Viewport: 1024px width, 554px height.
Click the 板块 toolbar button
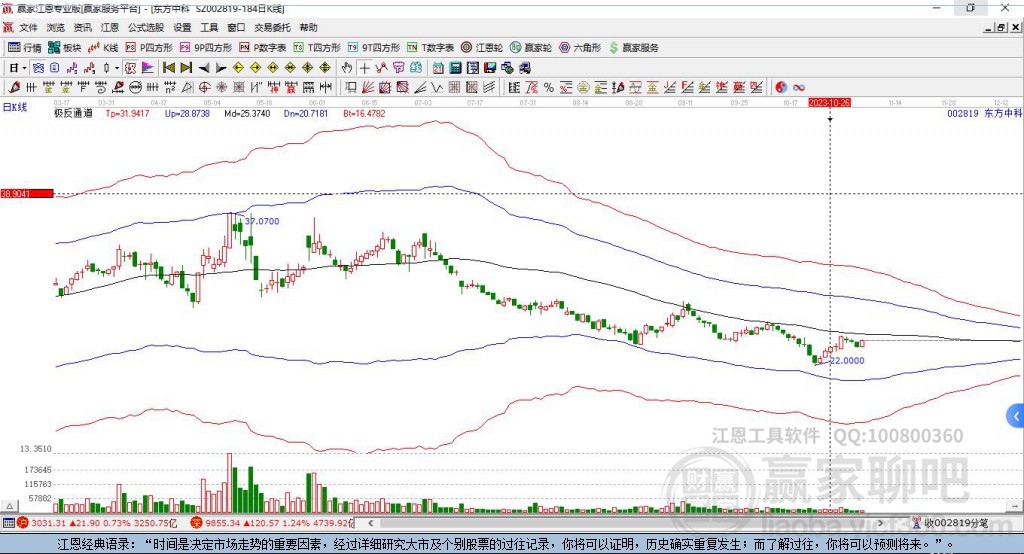coord(65,48)
